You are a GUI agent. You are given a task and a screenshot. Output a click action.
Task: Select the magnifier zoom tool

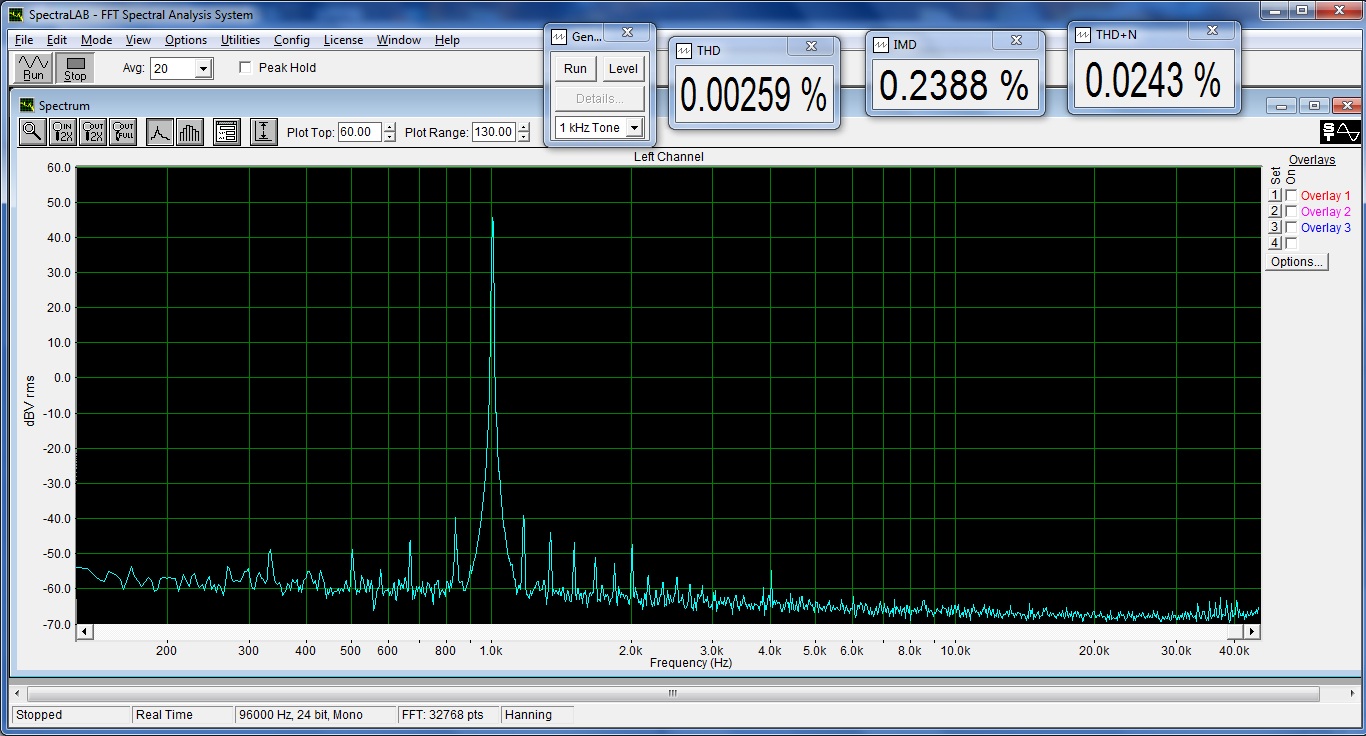click(x=33, y=131)
